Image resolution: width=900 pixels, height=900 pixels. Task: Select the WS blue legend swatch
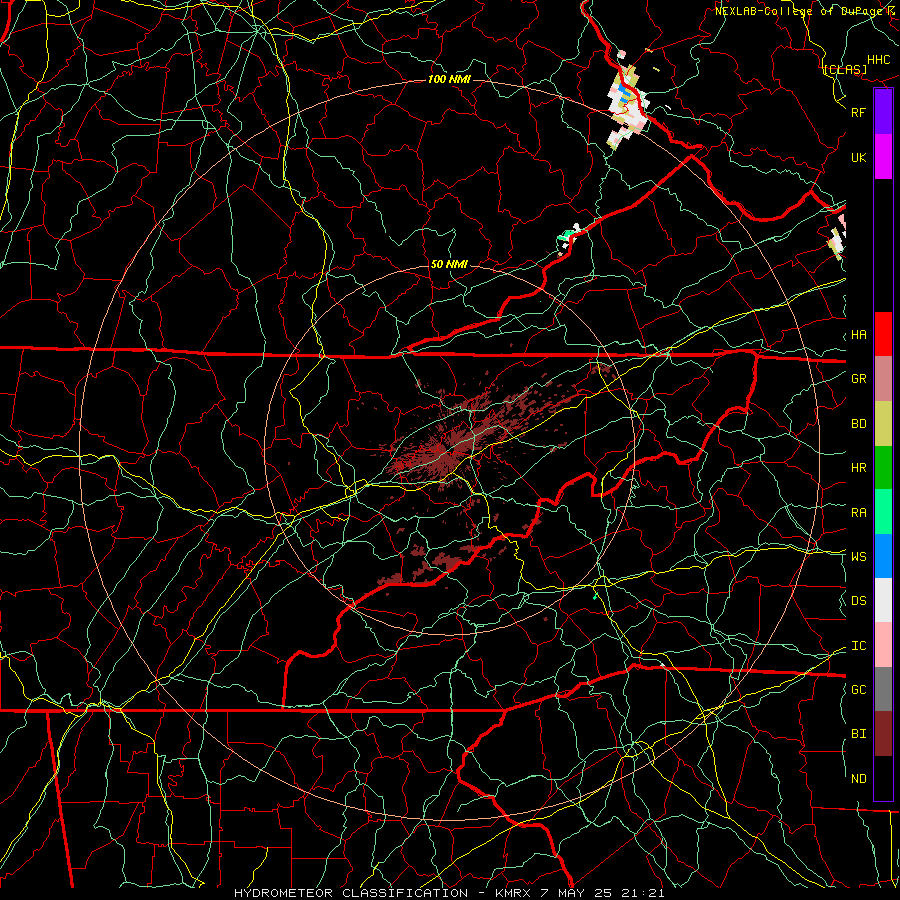pos(883,556)
